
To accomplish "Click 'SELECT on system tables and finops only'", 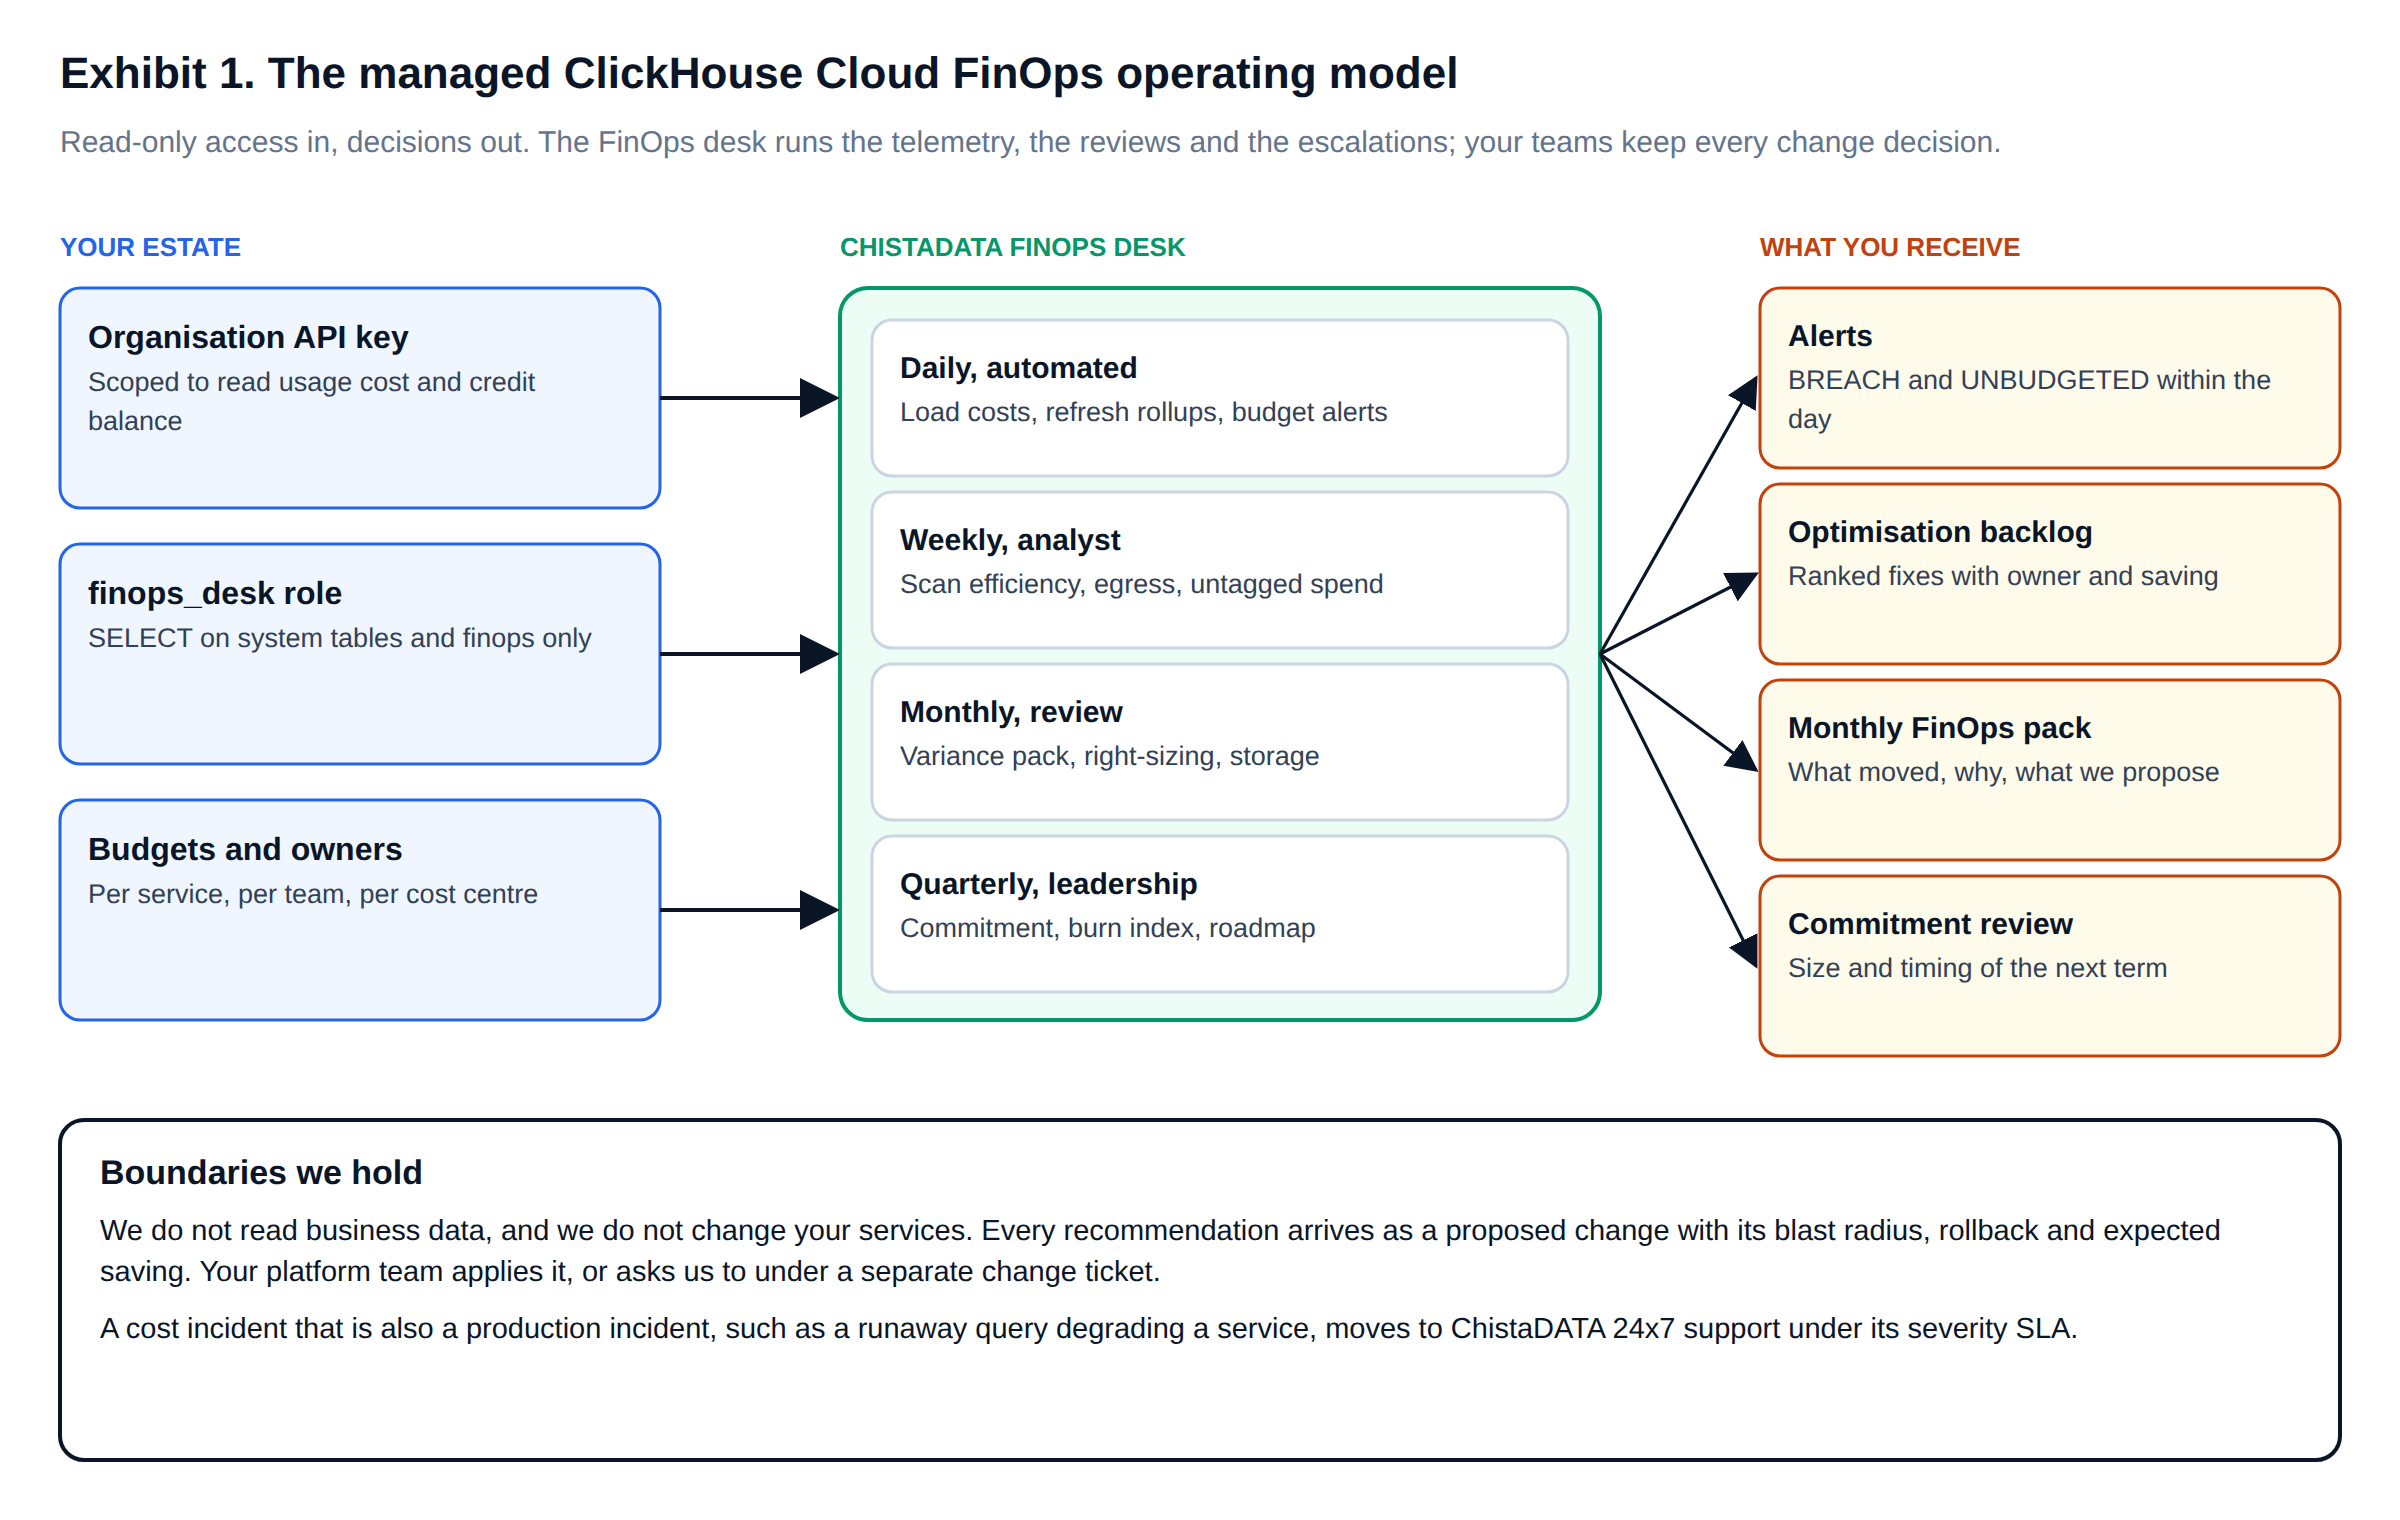I will [340, 638].
